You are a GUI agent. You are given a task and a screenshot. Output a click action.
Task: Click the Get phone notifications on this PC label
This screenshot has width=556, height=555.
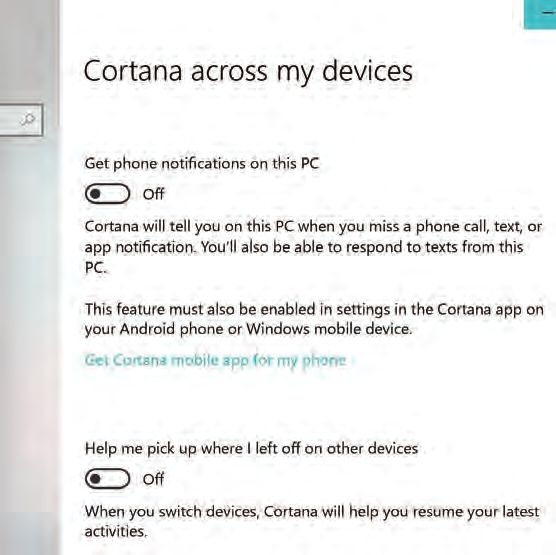pyautogui.click(x=202, y=164)
